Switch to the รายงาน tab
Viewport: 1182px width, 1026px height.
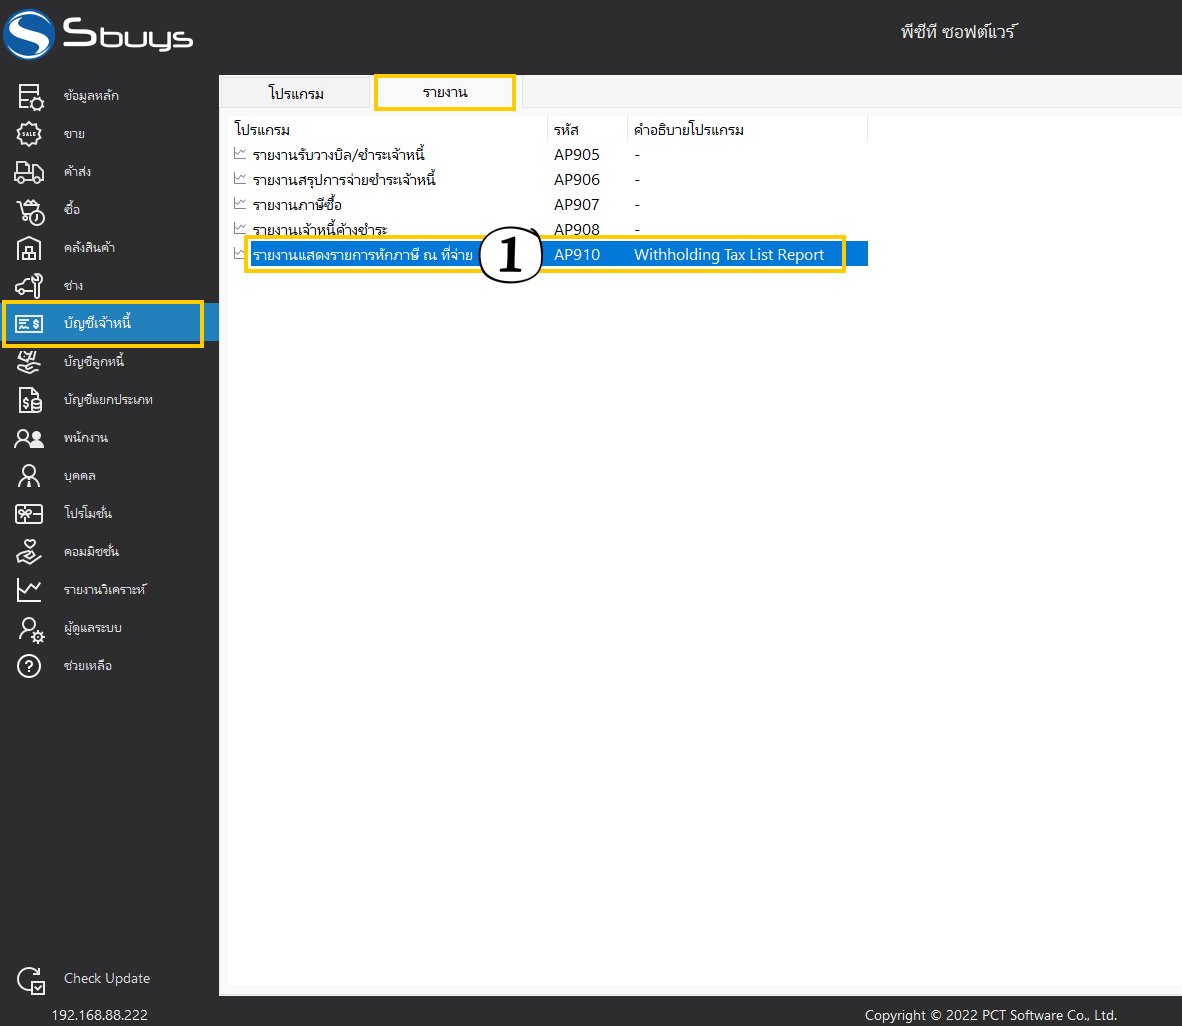(445, 93)
